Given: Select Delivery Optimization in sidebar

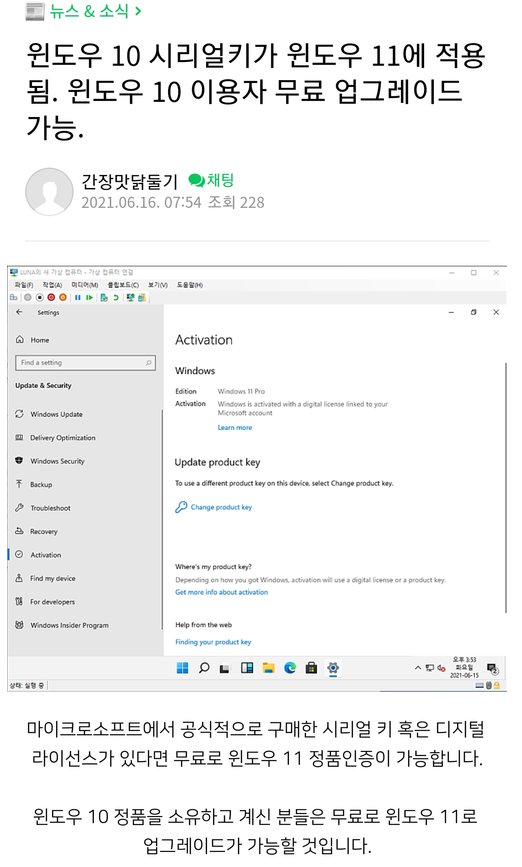Looking at the screenshot, I should (x=55, y=437).
